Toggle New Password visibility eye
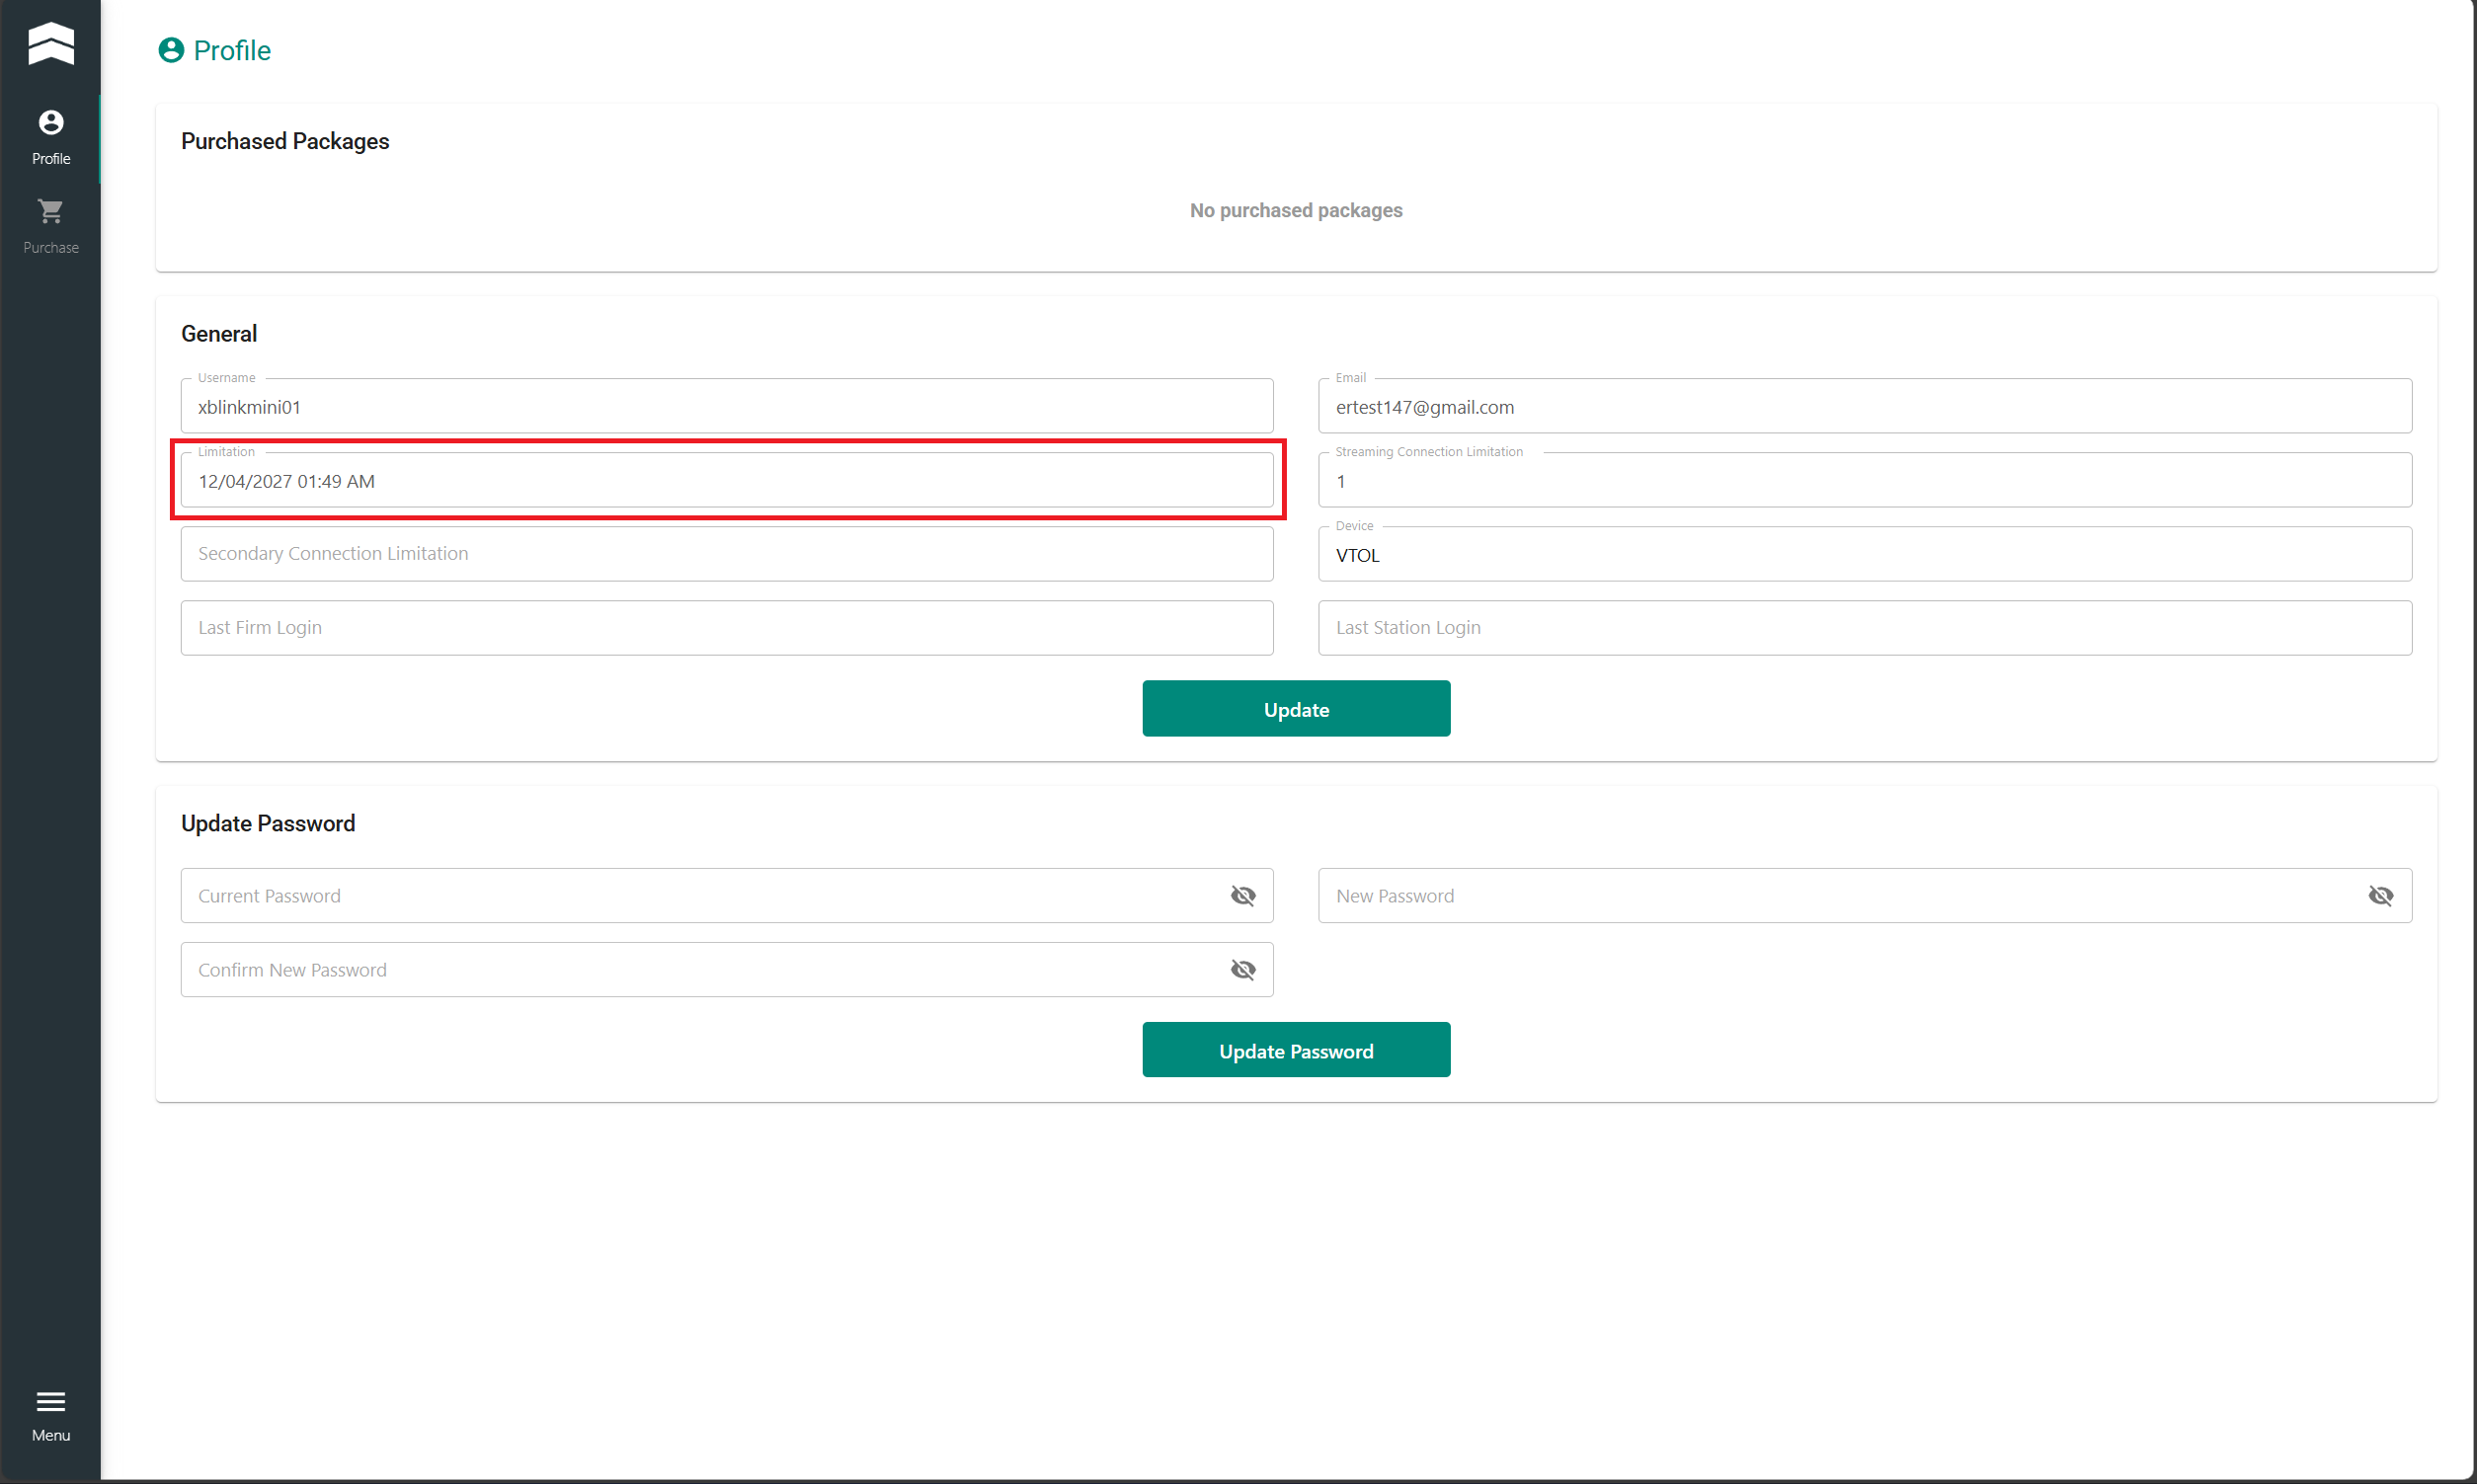This screenshot has width=2477, height=1484. (2380, 896)
